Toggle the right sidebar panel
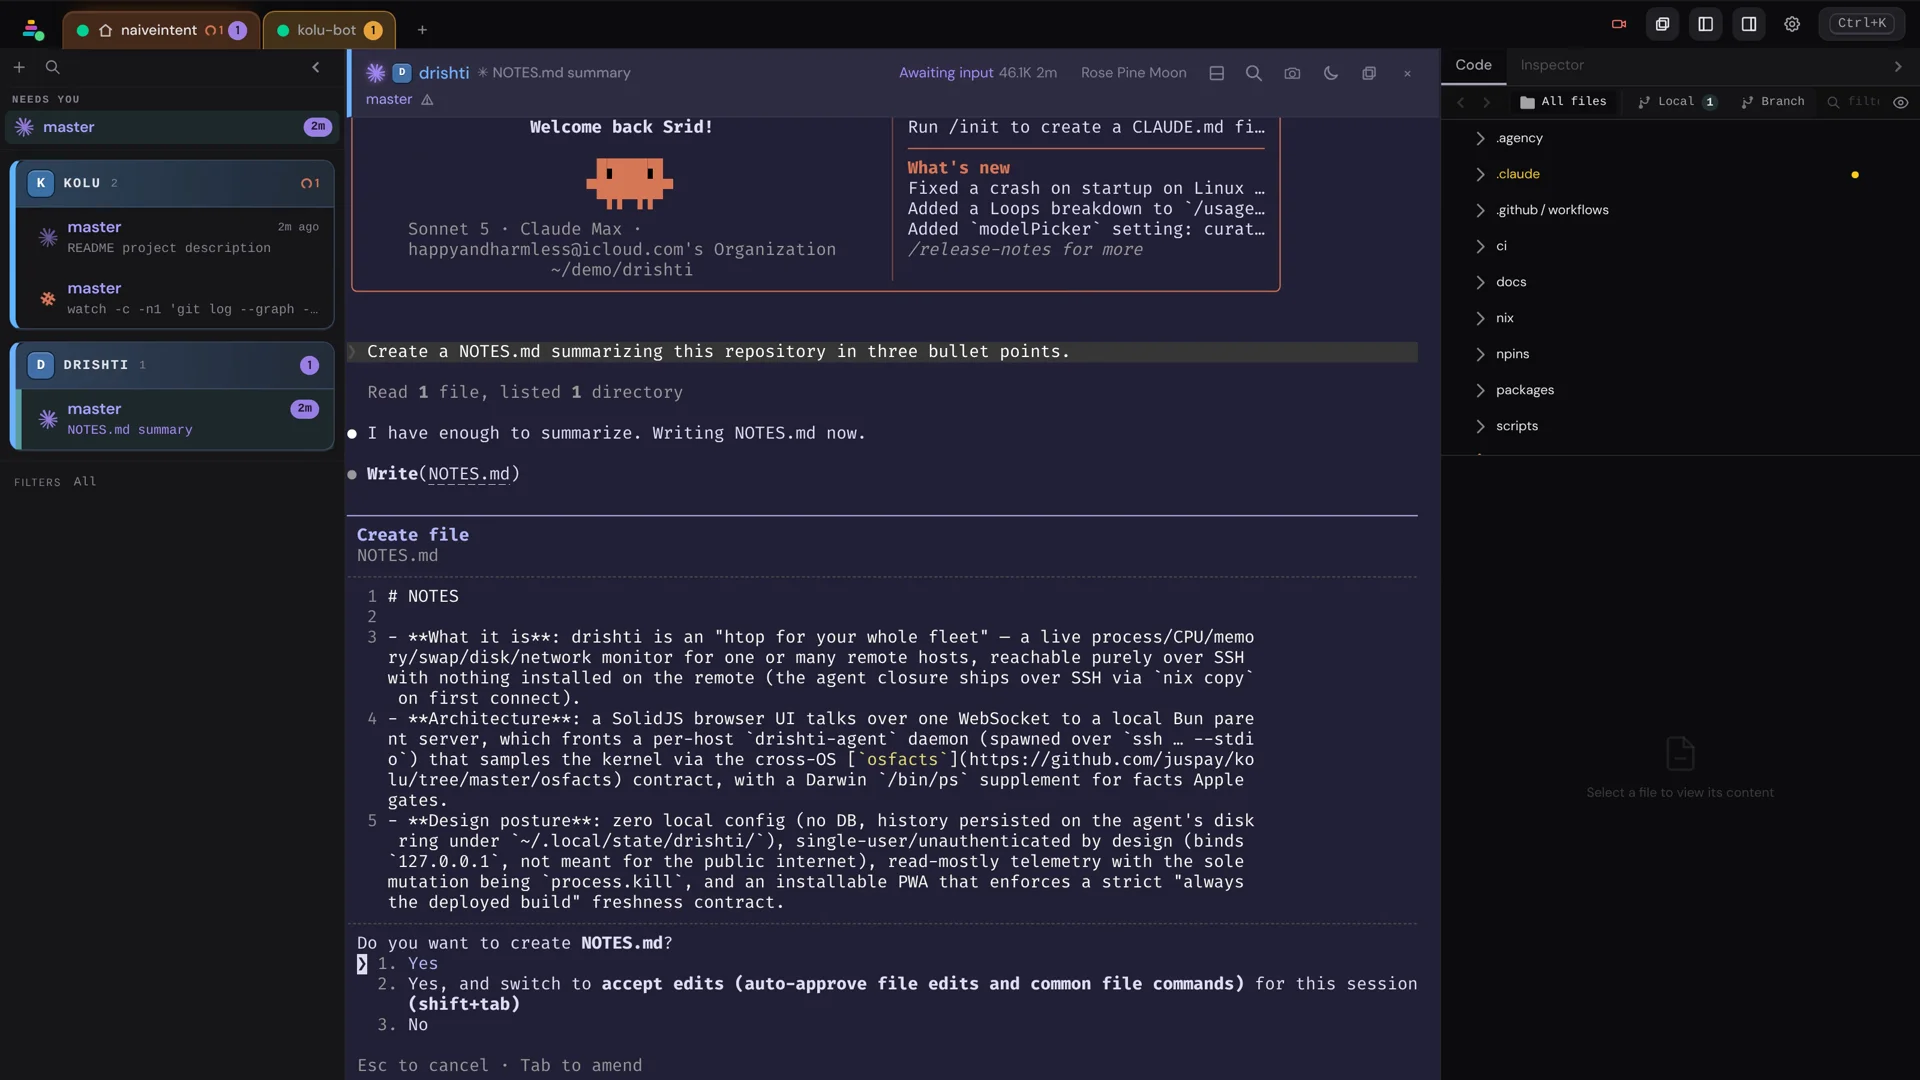The image size is (1920, 1080). 1749,24
